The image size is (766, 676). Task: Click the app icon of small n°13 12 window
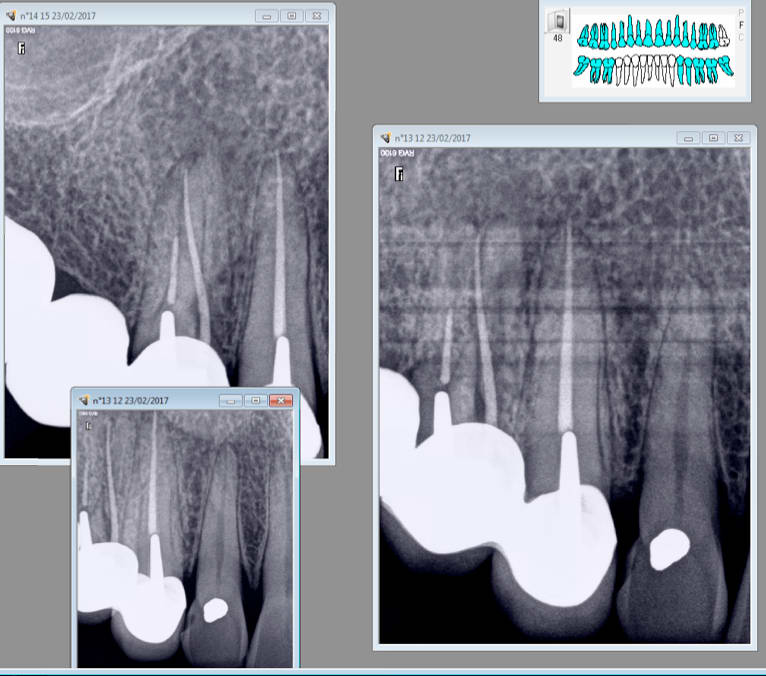[x=83, y=400]
